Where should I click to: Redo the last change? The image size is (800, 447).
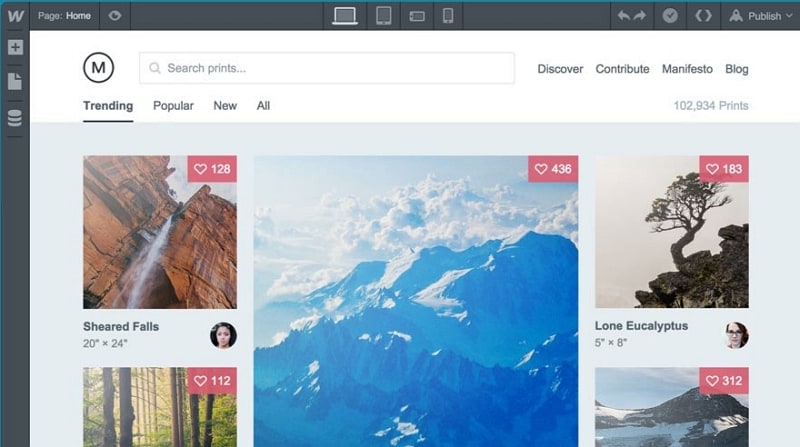point(640,16)
